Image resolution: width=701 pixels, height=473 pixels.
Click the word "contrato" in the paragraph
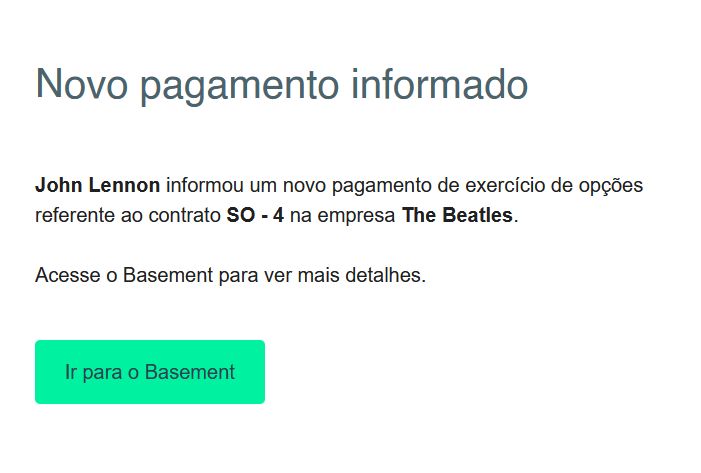click(x=187, y=215)
